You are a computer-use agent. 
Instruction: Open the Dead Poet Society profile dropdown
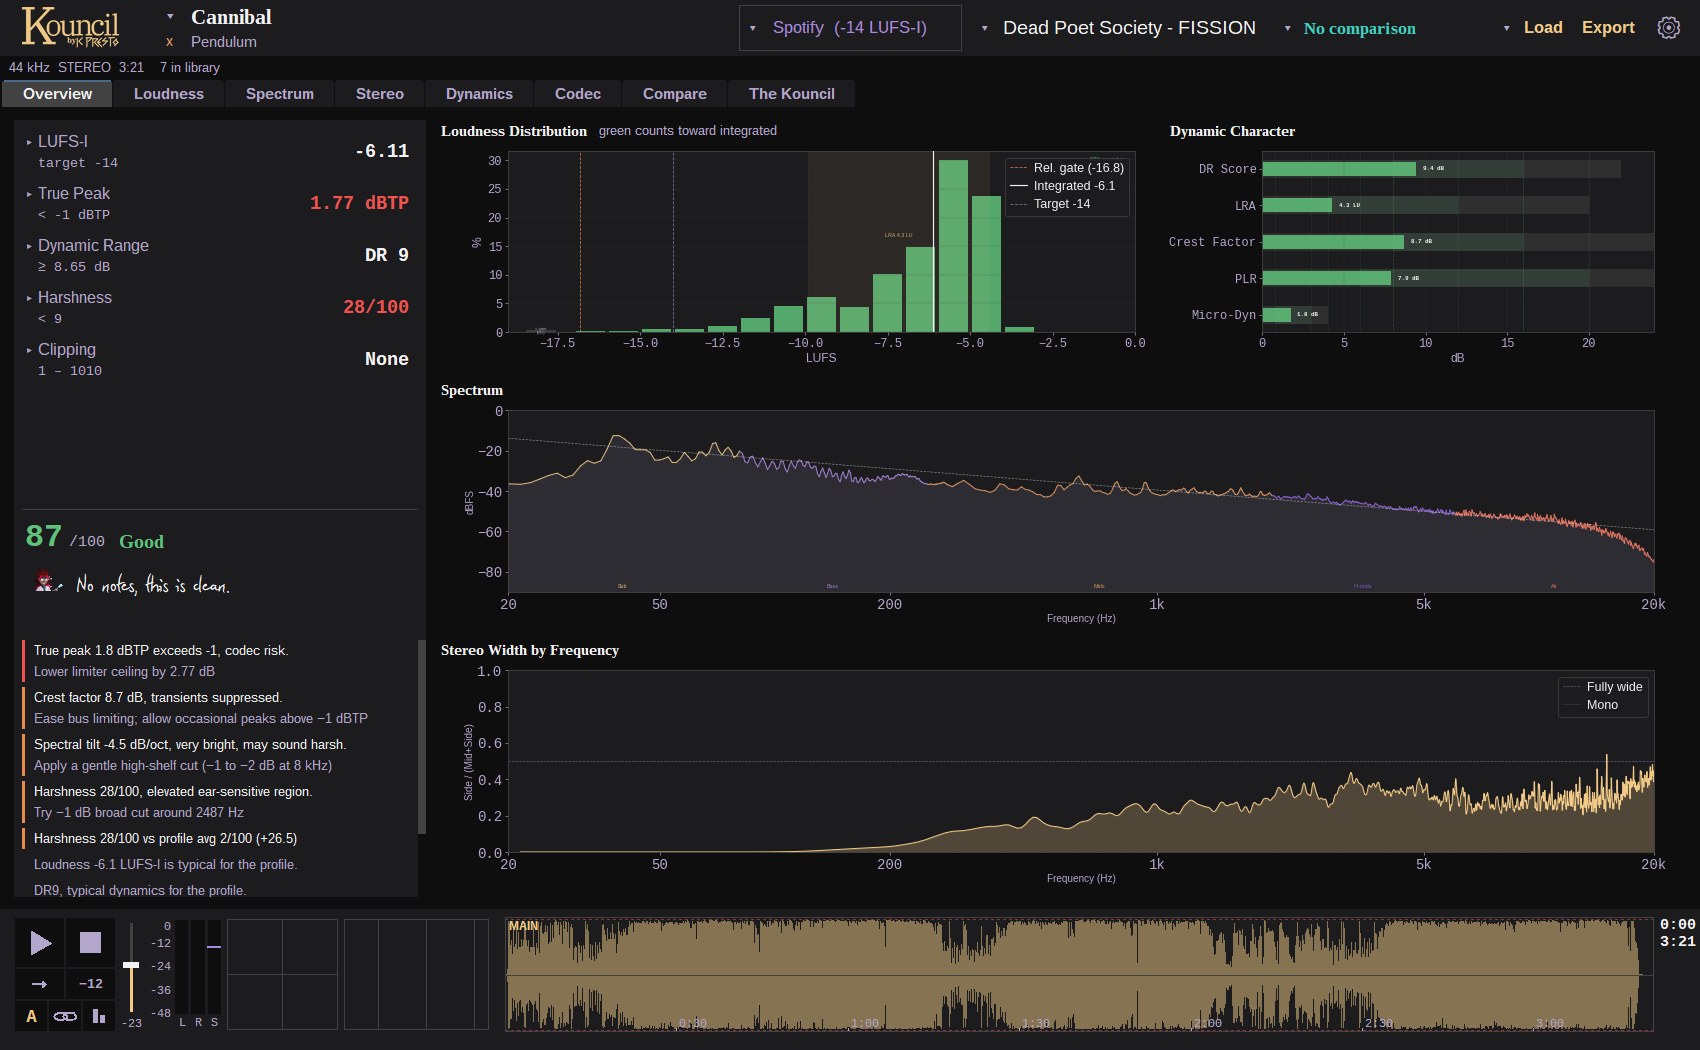pyautogui.click(x=1120, y=28)
